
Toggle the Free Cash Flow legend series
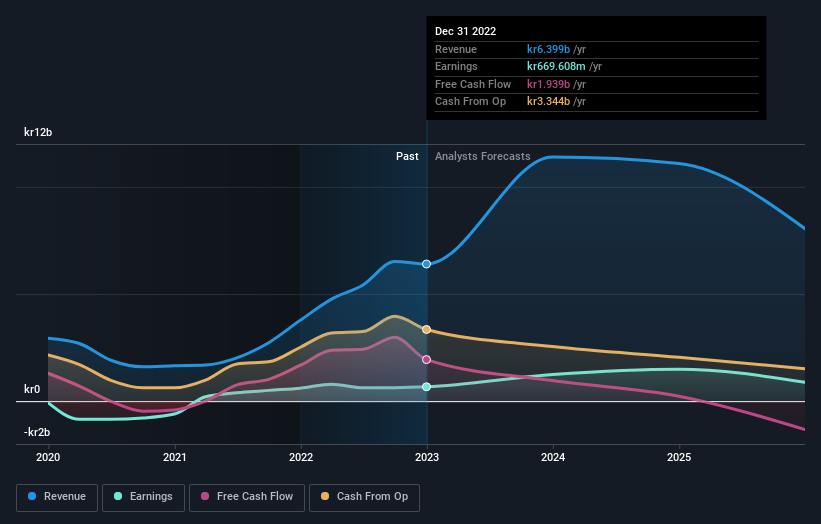point(247,497)
